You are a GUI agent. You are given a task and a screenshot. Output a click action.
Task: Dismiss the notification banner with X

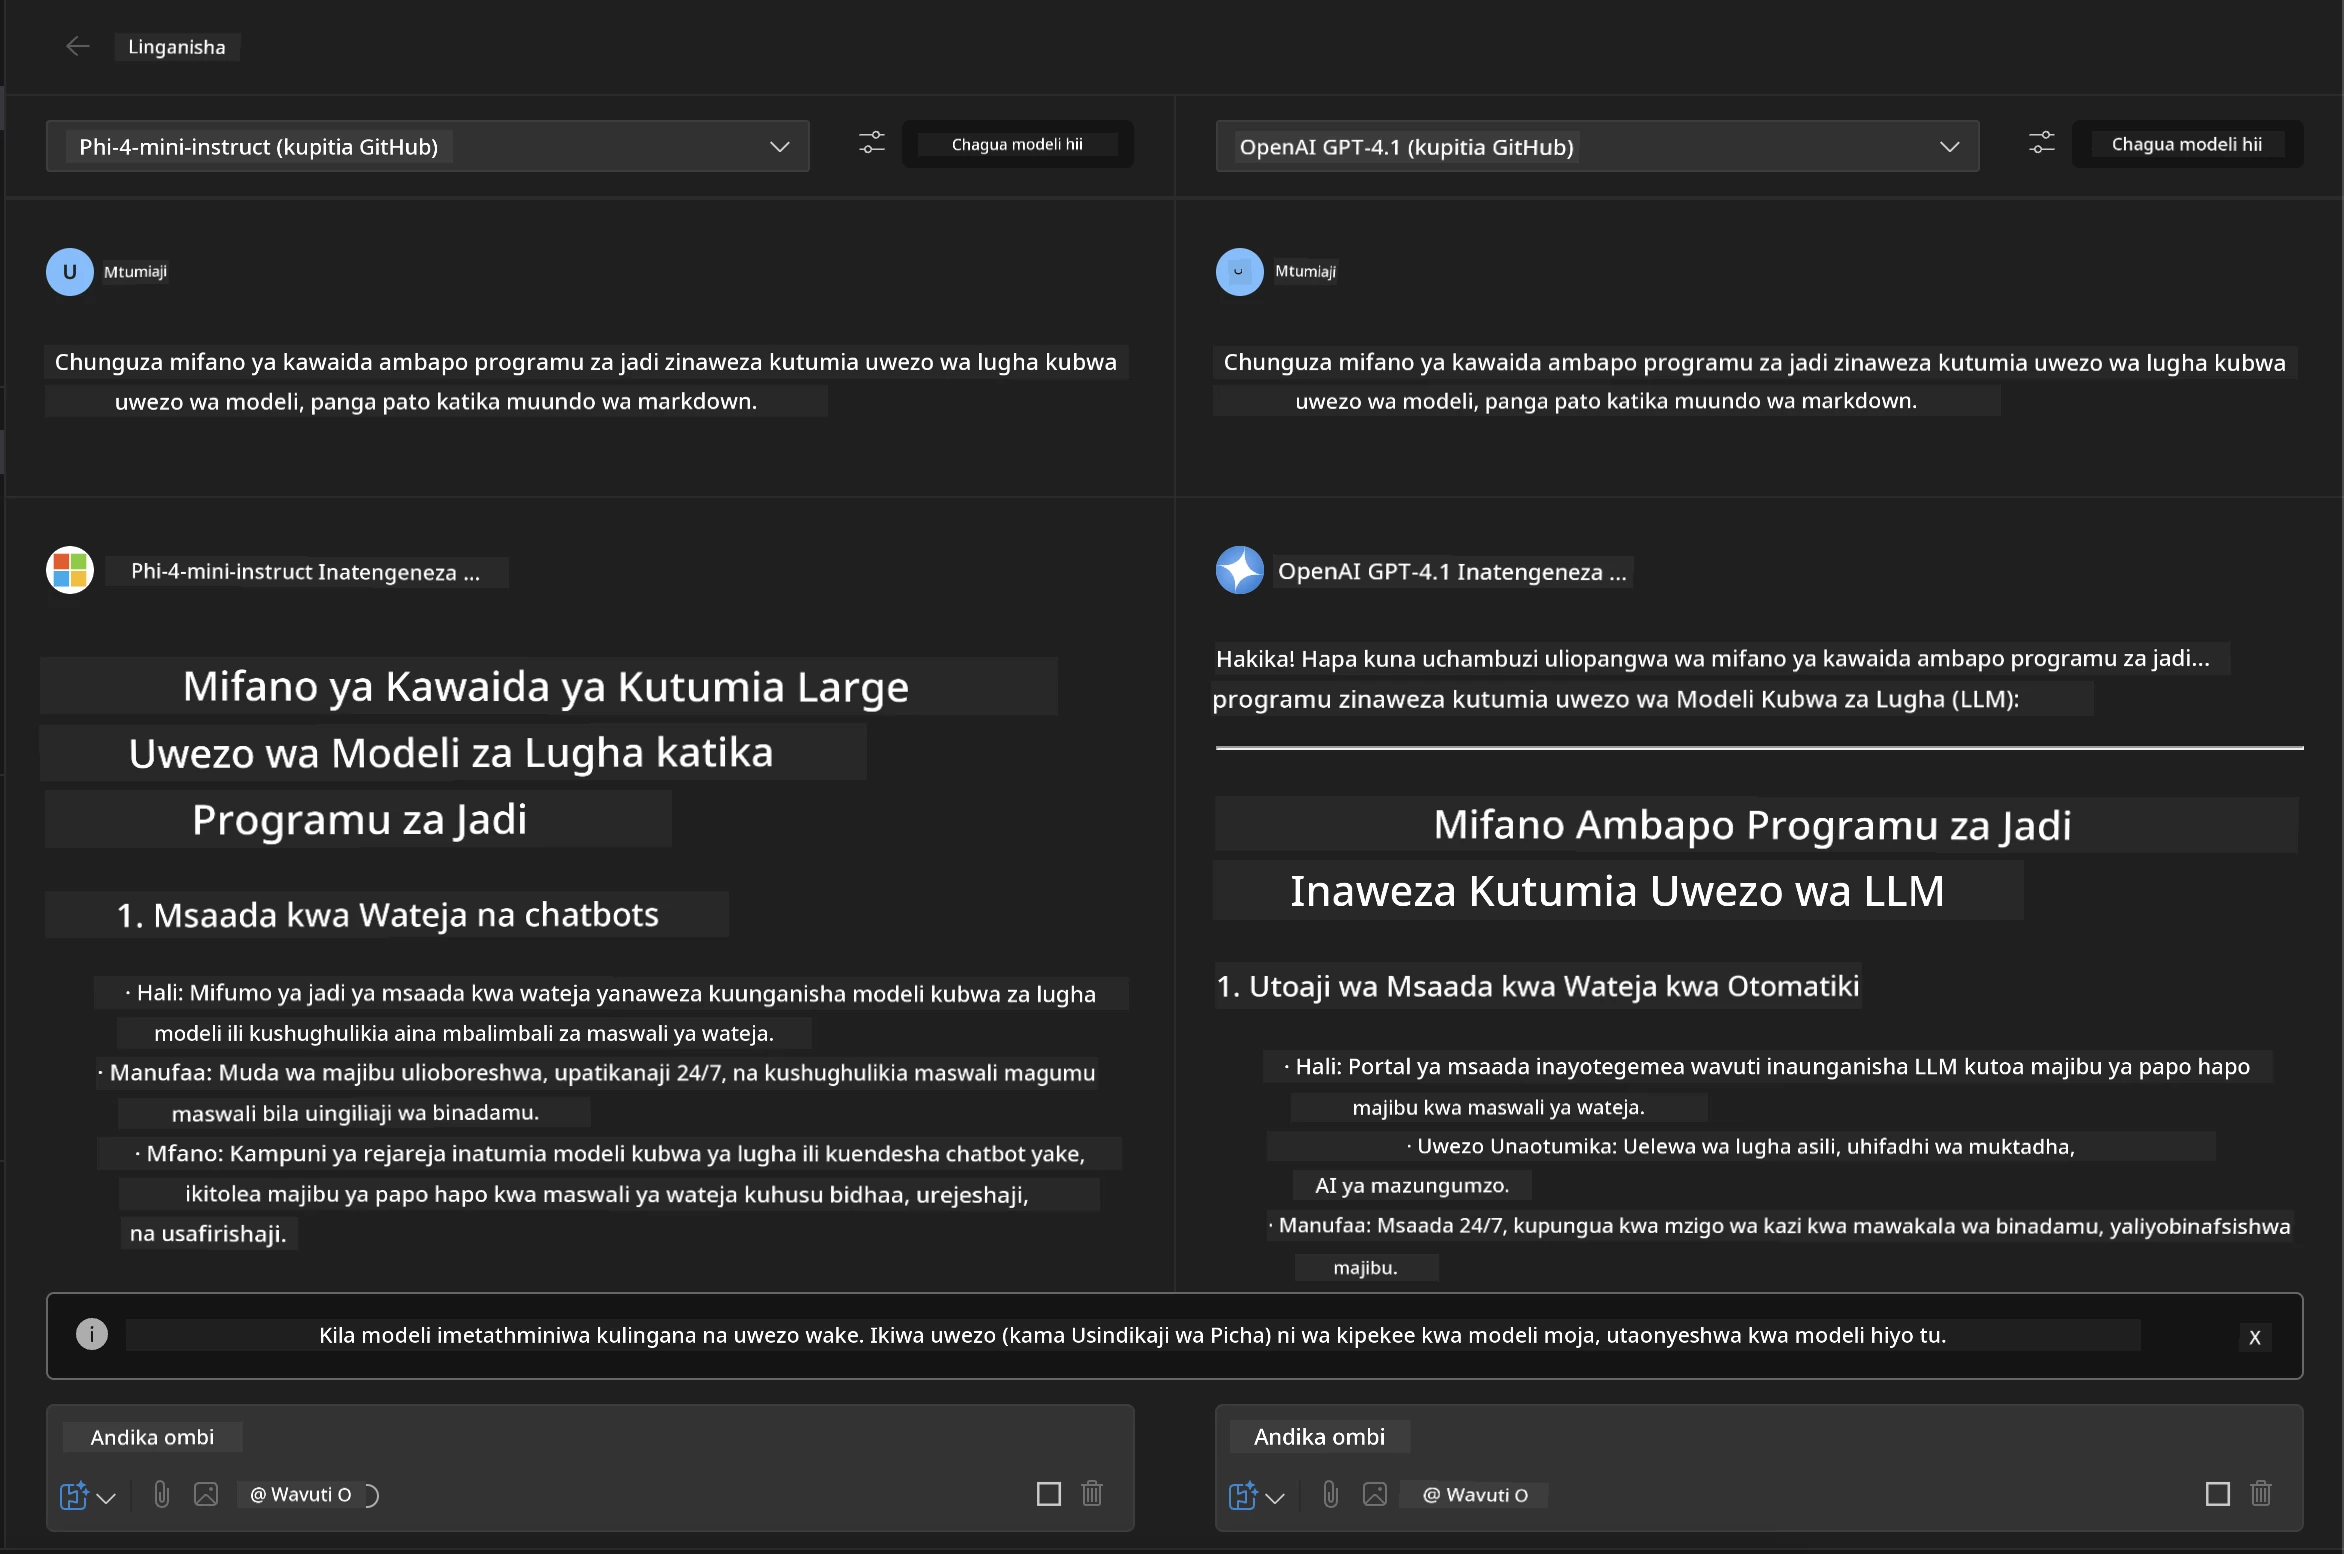(x=2254, y=1337)
